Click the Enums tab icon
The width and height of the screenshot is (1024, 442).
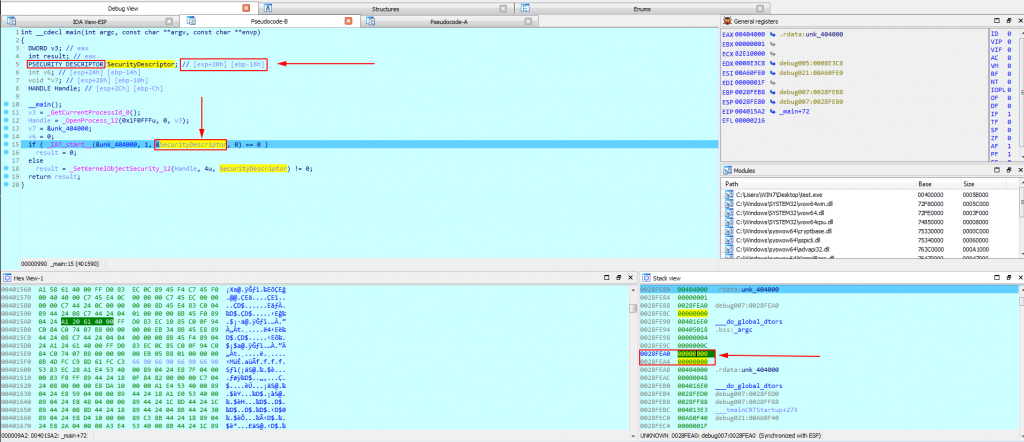click(524, 8)
